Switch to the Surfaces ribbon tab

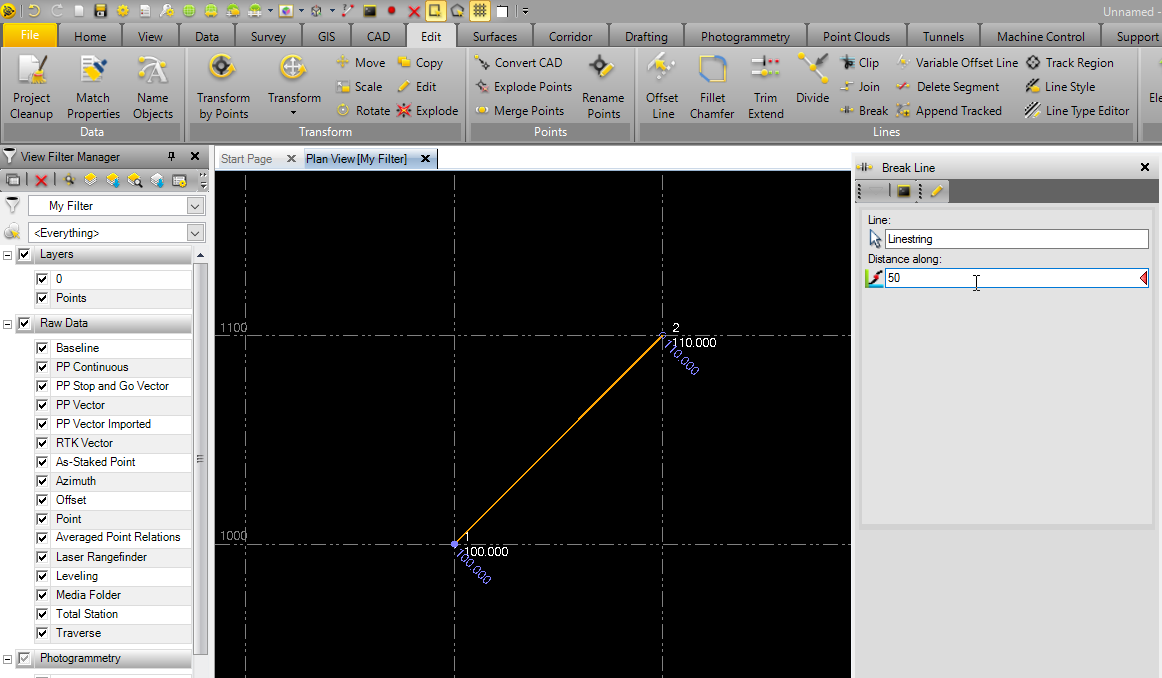click(x=495, y=37)
